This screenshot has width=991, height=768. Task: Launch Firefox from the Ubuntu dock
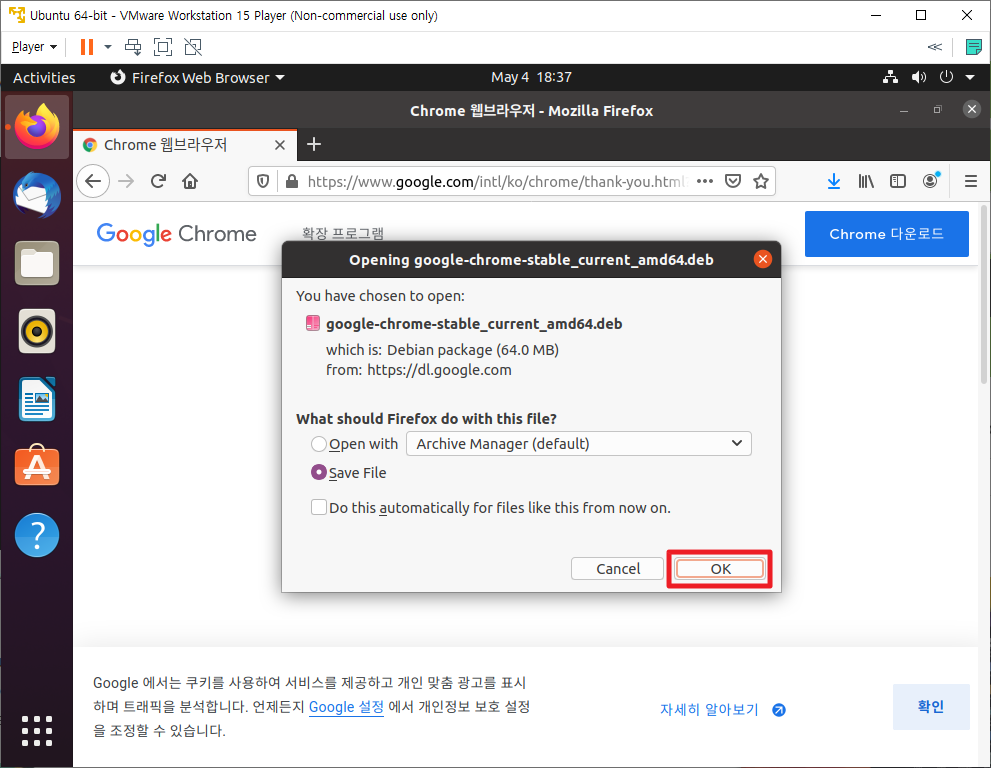tap(37, 126)
